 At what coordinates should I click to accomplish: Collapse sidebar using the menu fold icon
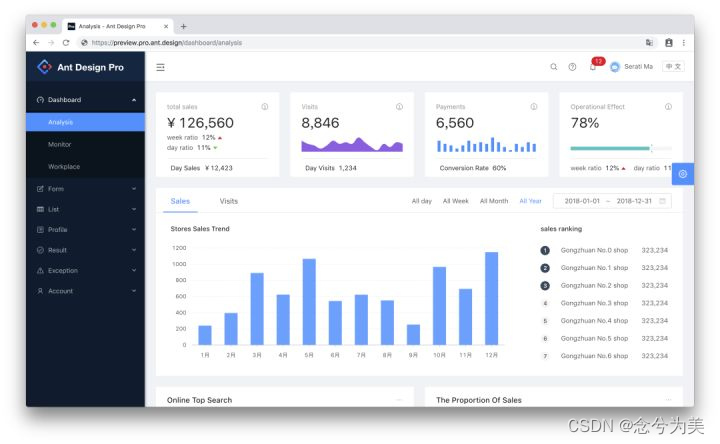[x=160, y=67]
